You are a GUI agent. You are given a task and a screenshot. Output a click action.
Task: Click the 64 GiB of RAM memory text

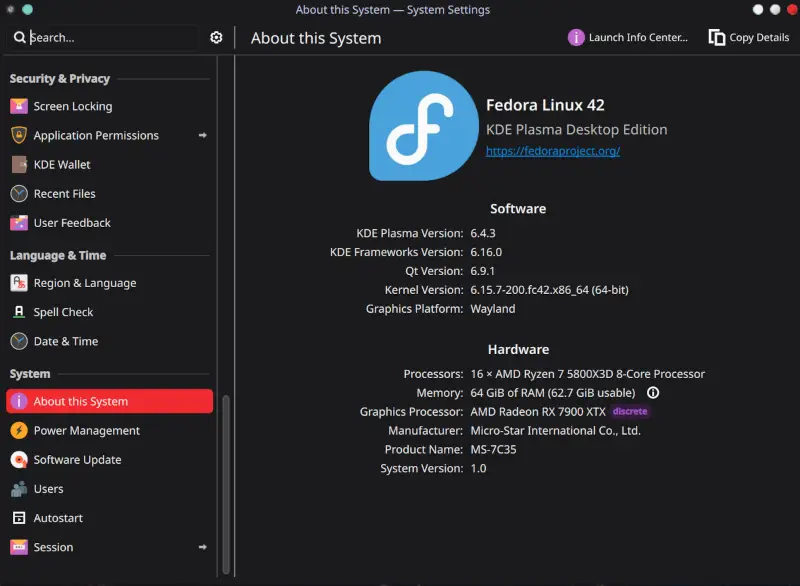pos(553,393)
